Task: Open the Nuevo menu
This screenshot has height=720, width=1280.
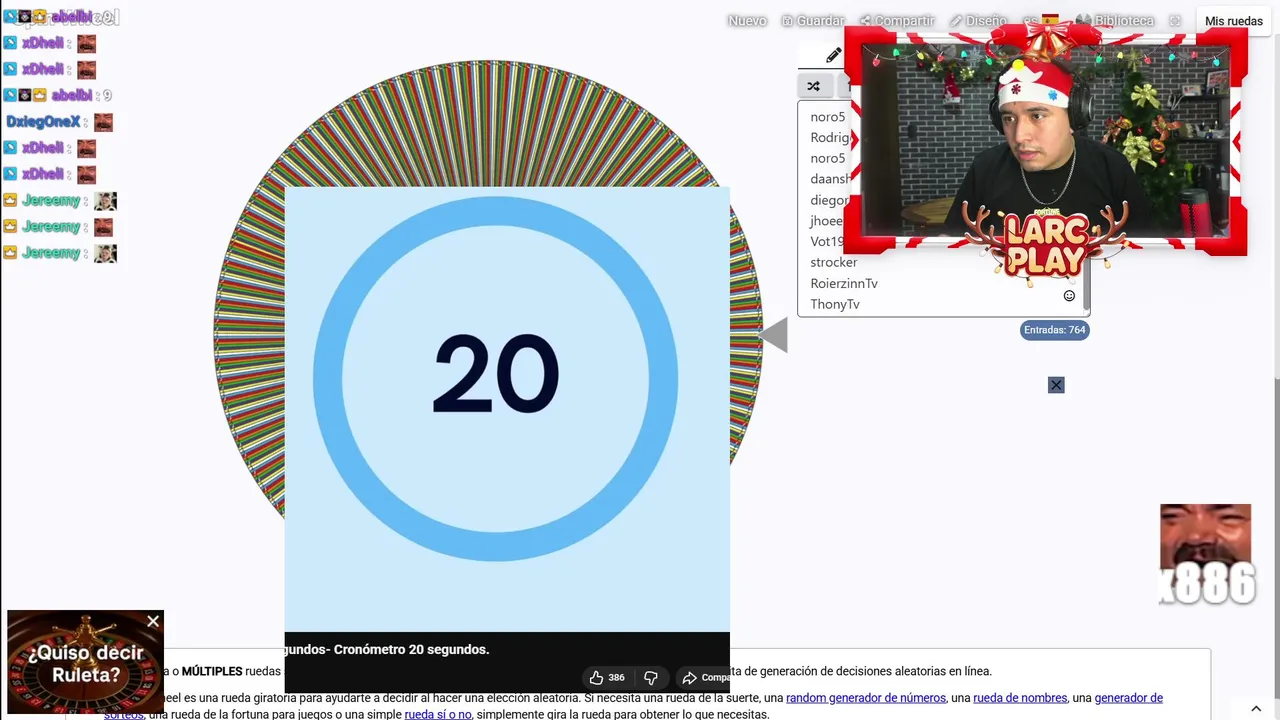Action: click(747, 21)
